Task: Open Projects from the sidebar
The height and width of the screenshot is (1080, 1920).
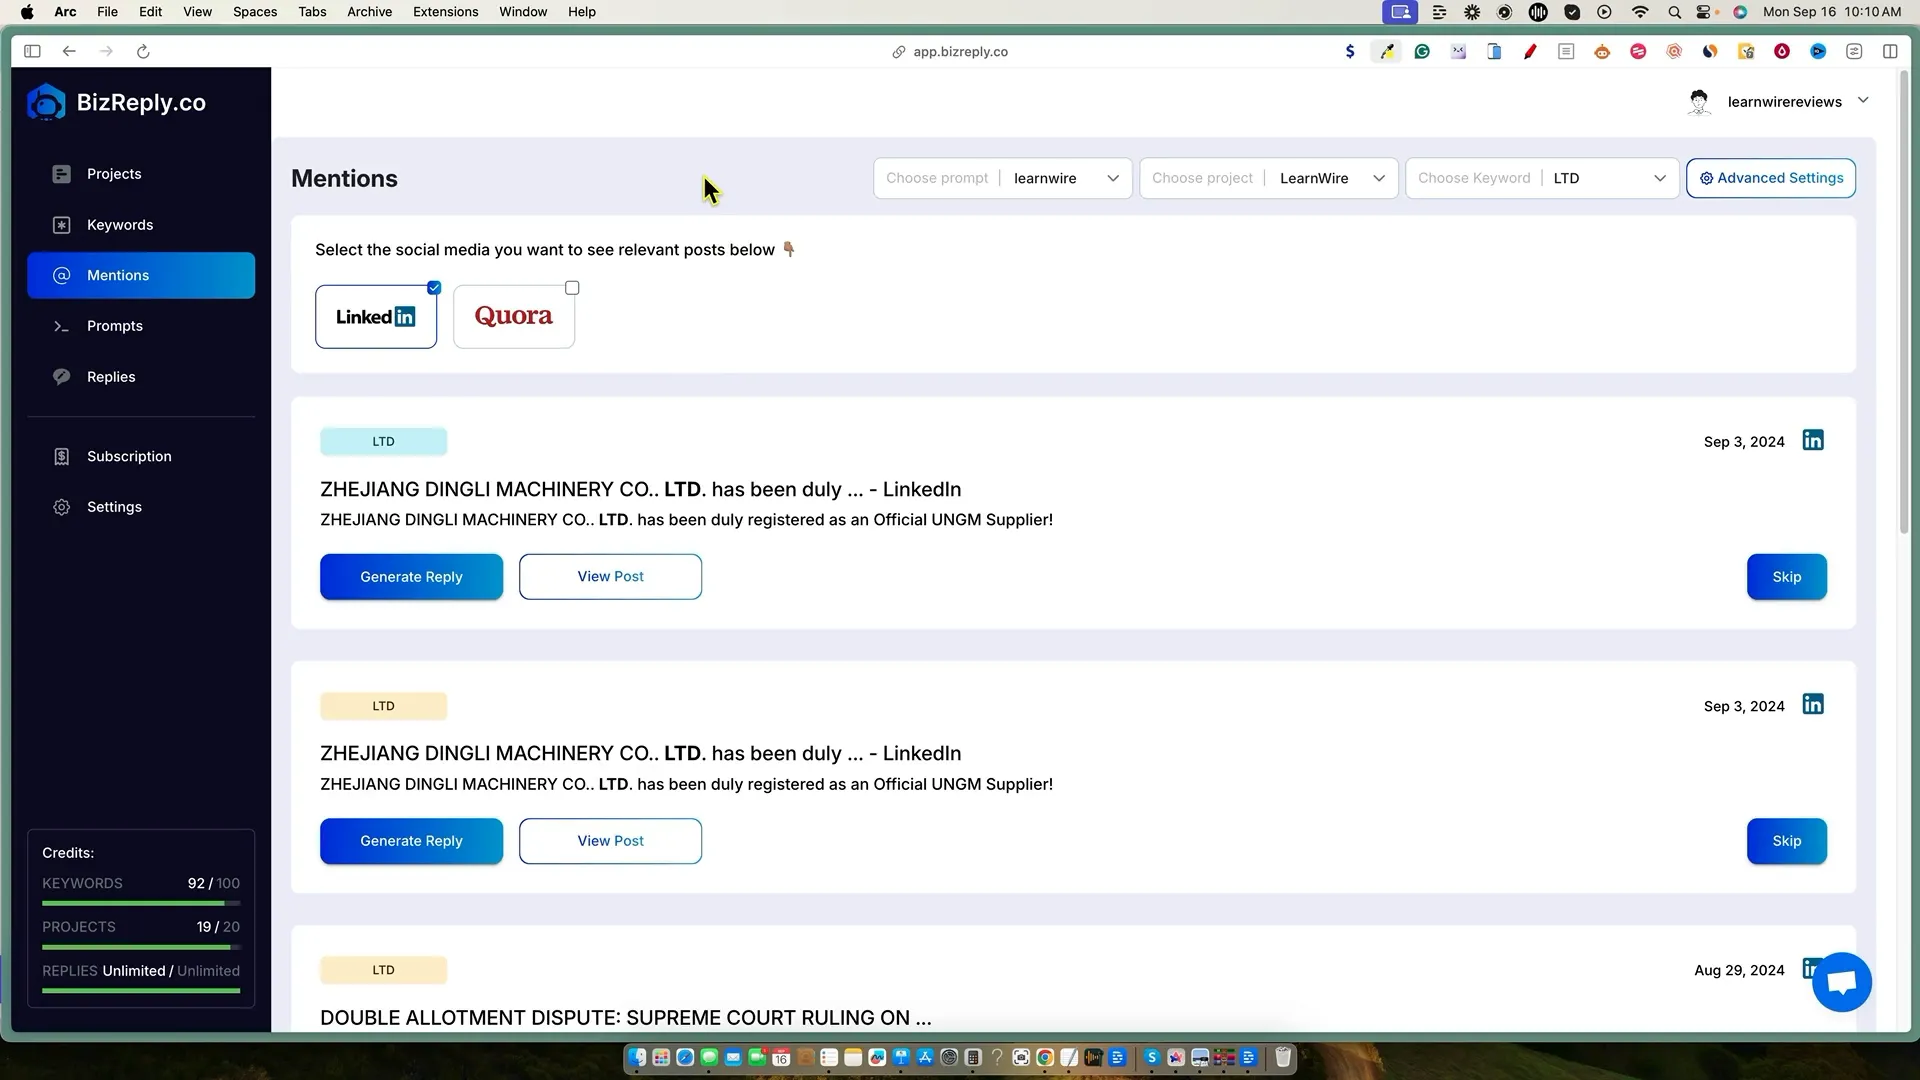Action: [113, 174]
